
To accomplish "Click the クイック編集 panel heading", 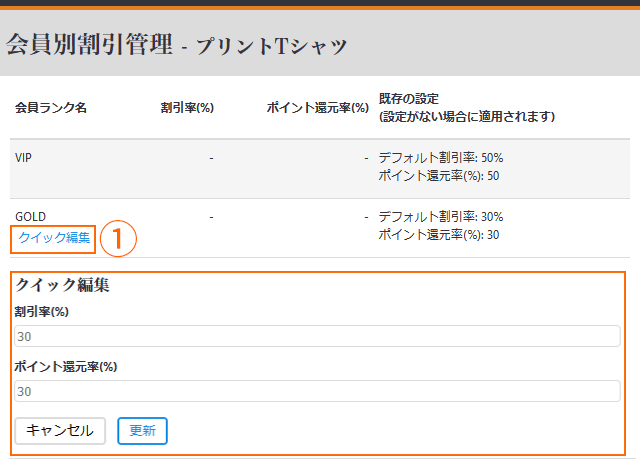I will (63, 285).
